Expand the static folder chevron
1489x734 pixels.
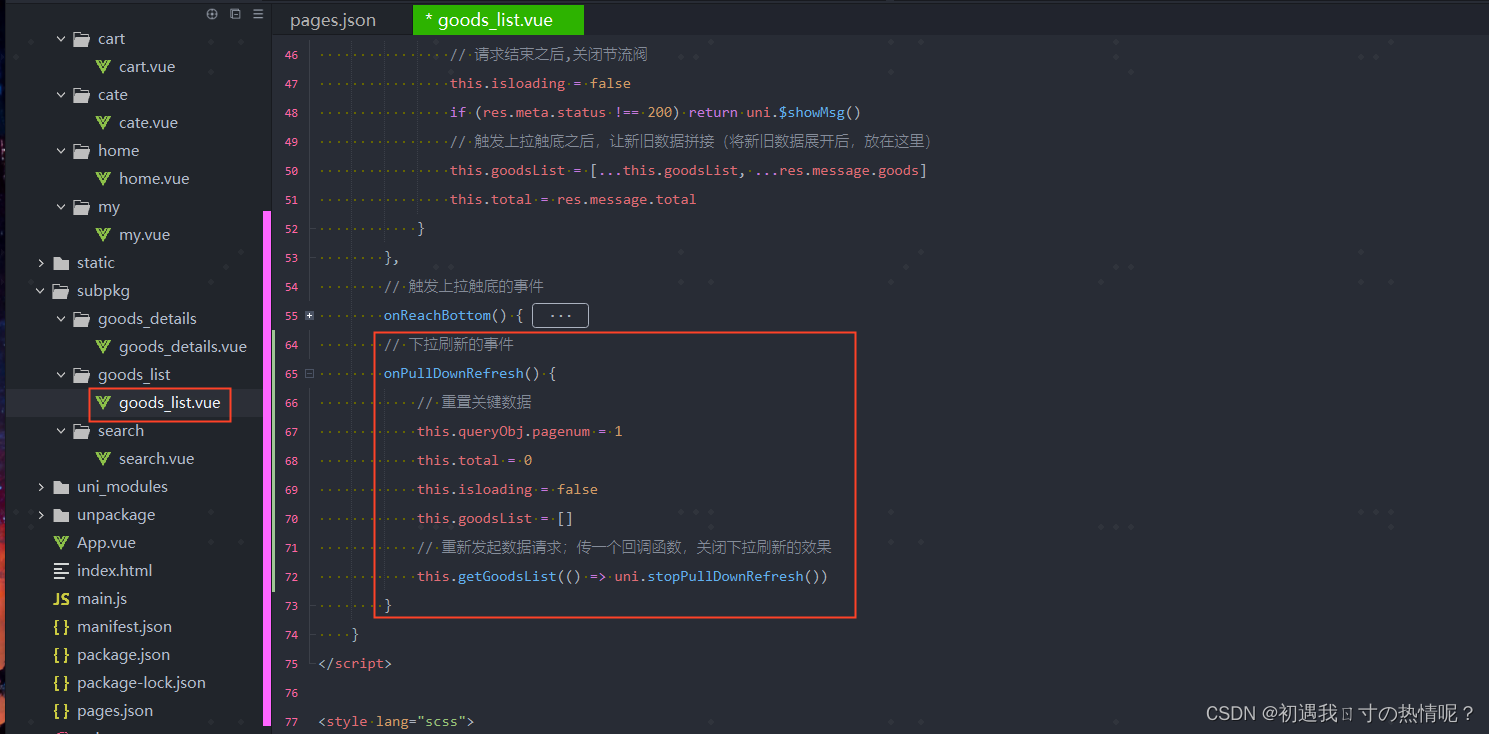click(40, 263)
